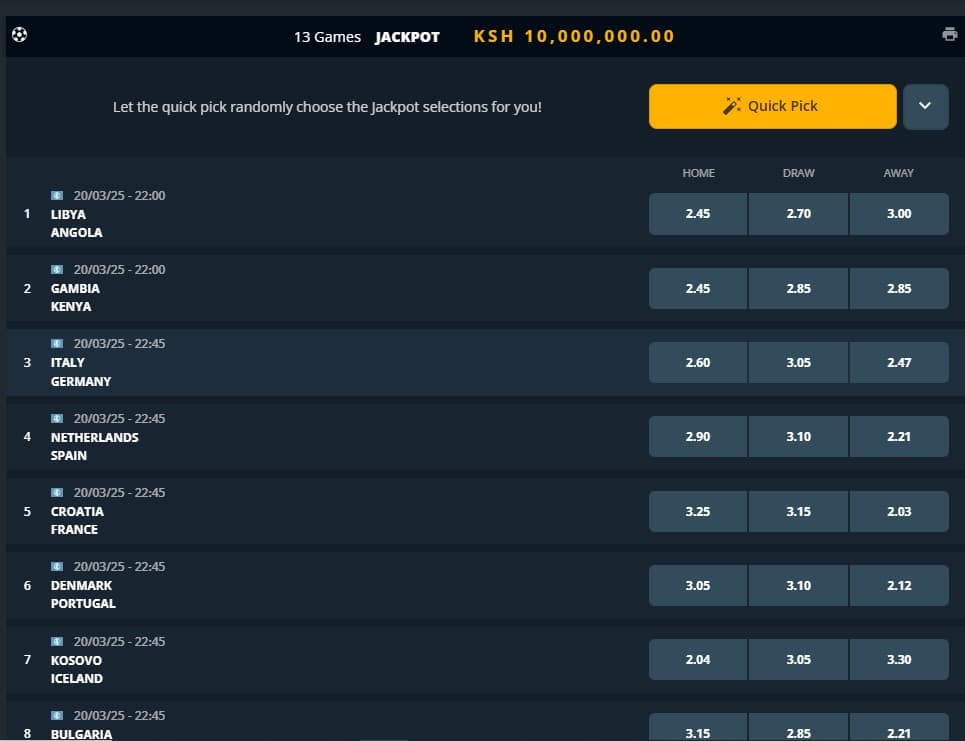Click the magic wand icon on Quick Pick

[x=730, y=106]
